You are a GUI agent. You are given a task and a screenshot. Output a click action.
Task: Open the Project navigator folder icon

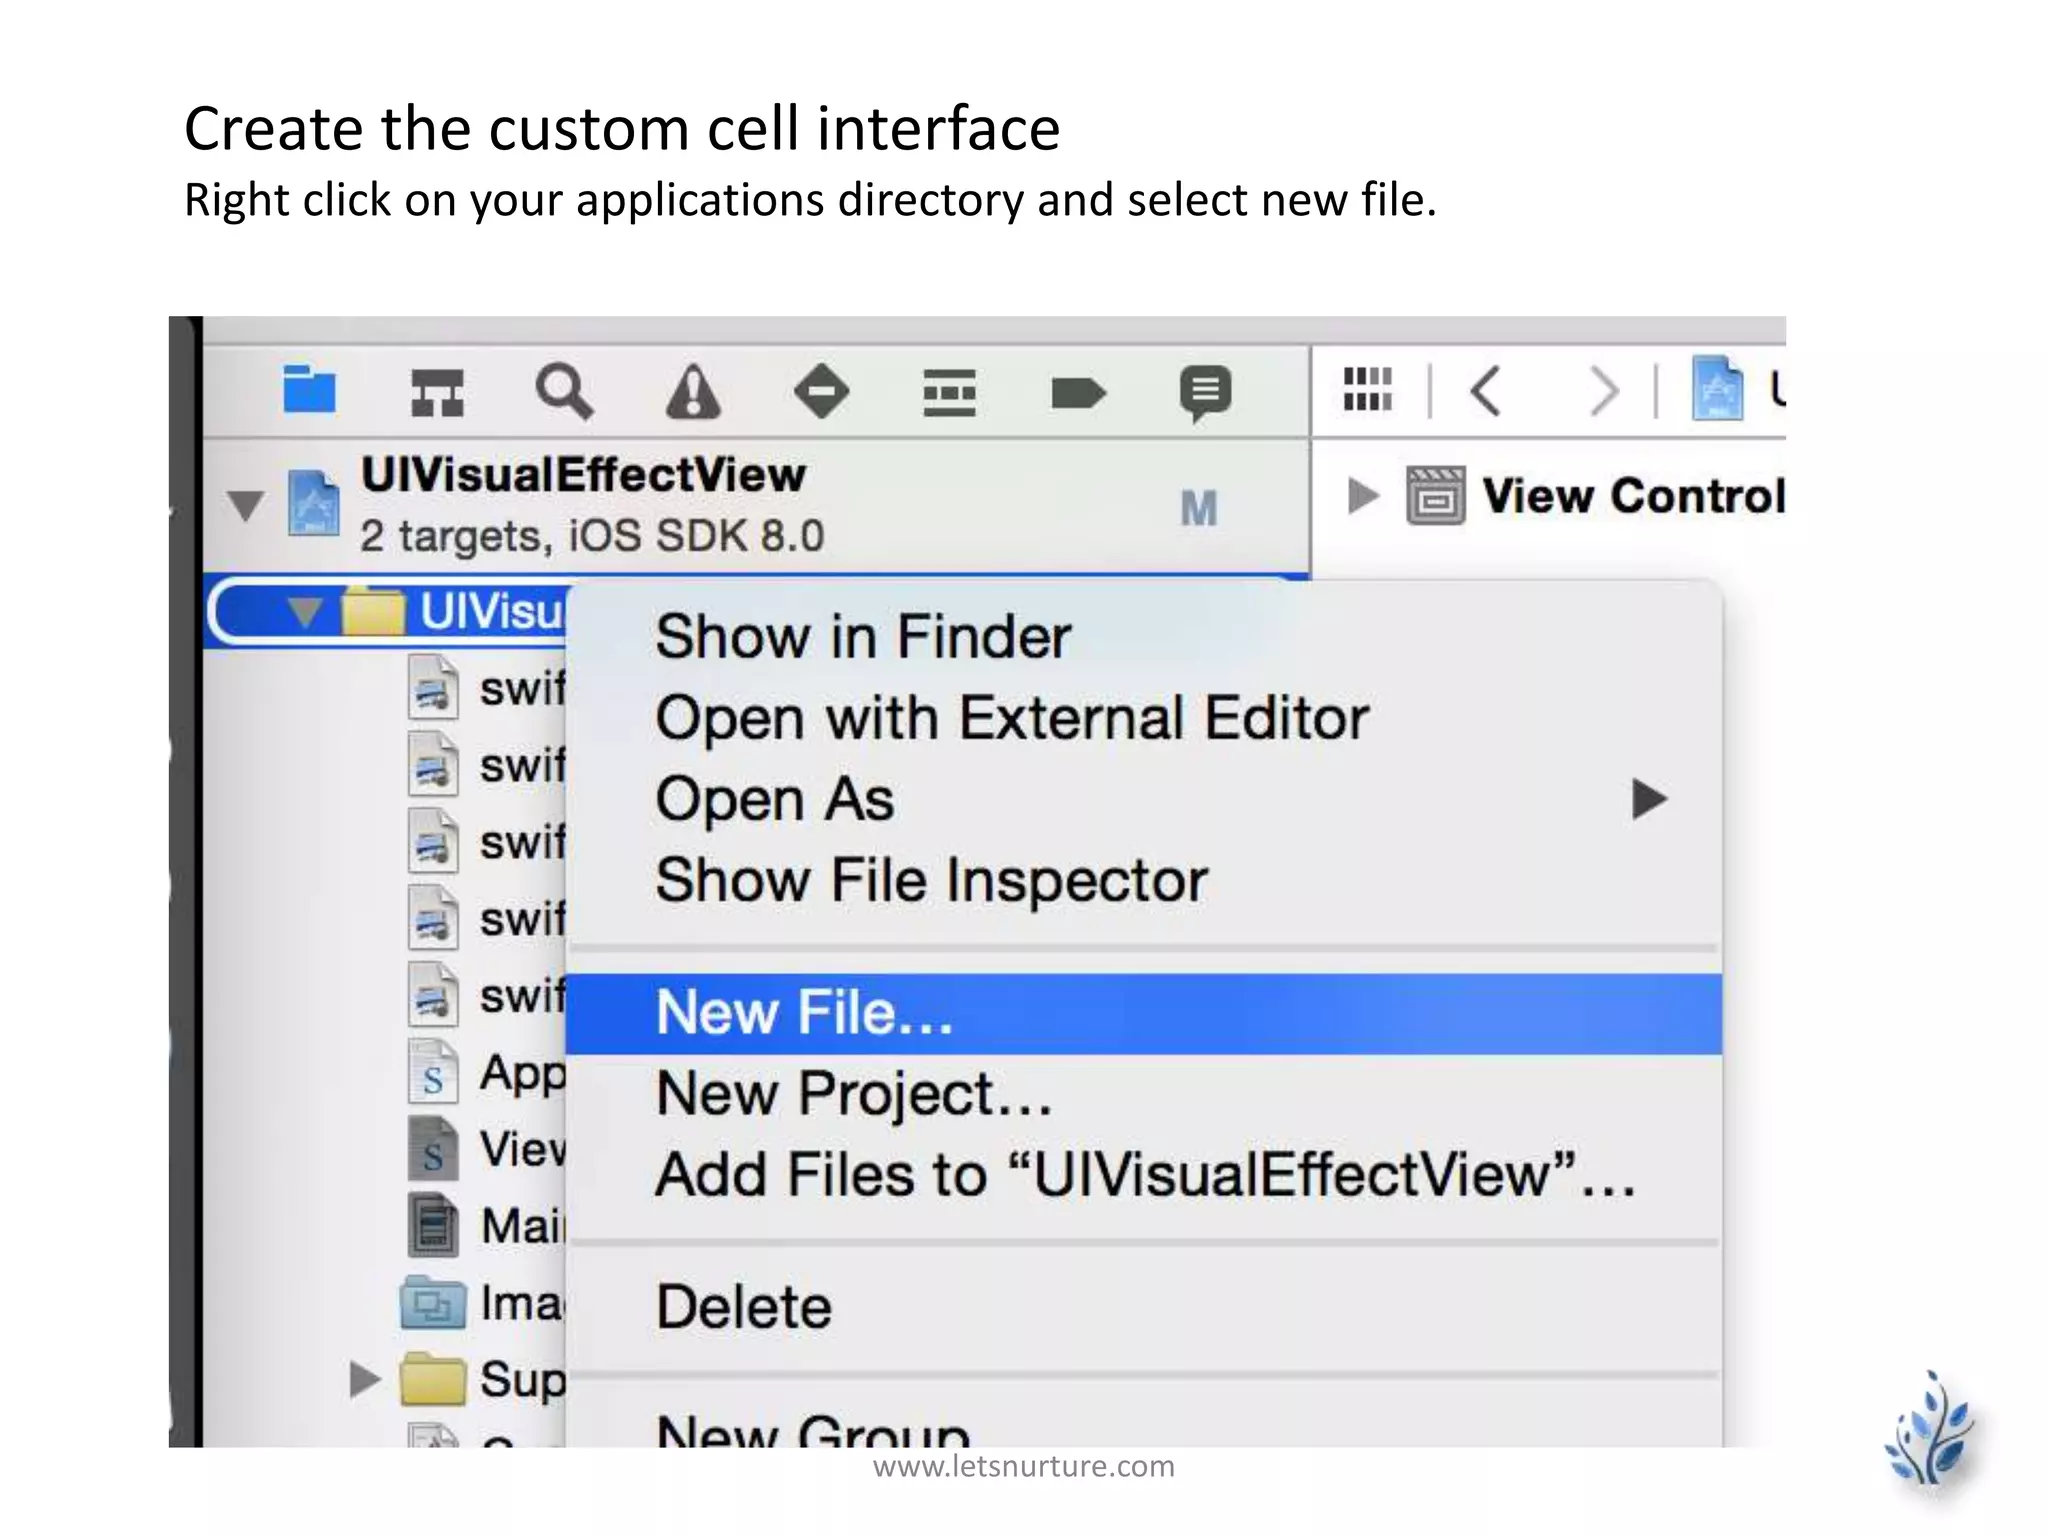click(x=309, y=389)
